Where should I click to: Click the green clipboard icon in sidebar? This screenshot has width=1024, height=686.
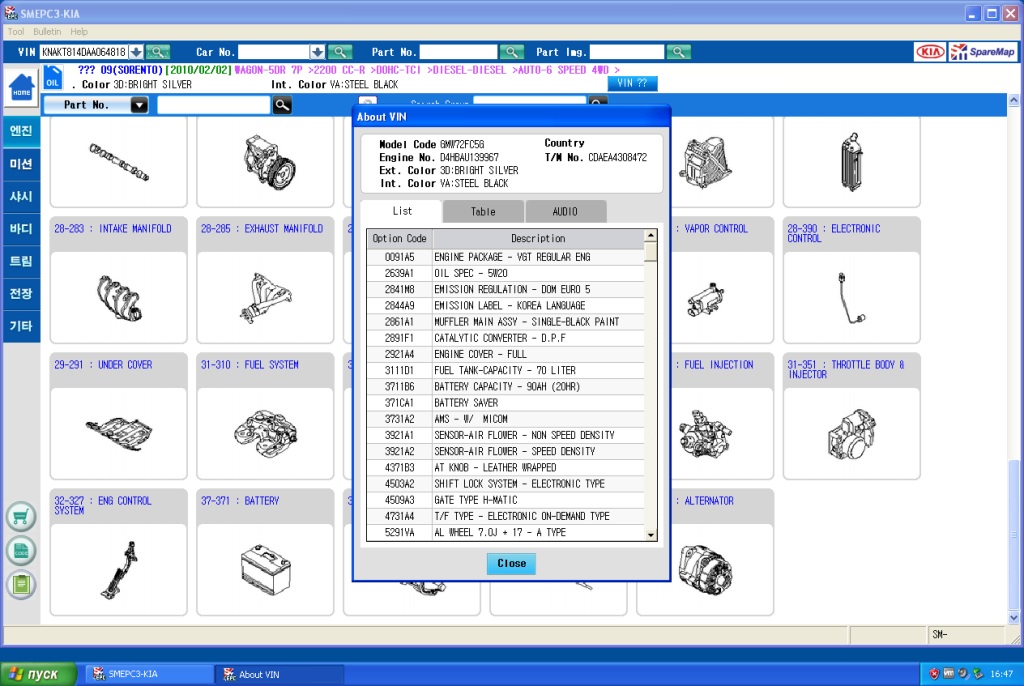tap(21, 584)
